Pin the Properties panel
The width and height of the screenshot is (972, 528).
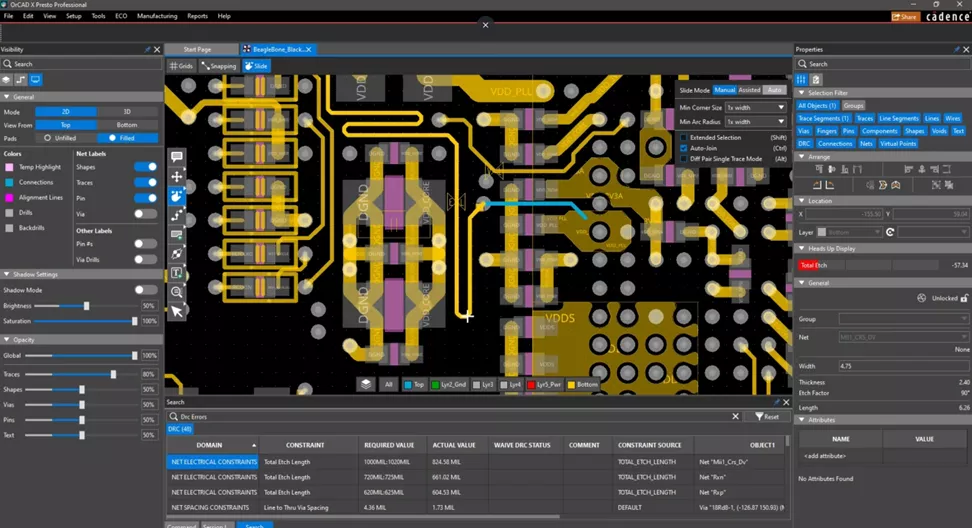point(957,50)
